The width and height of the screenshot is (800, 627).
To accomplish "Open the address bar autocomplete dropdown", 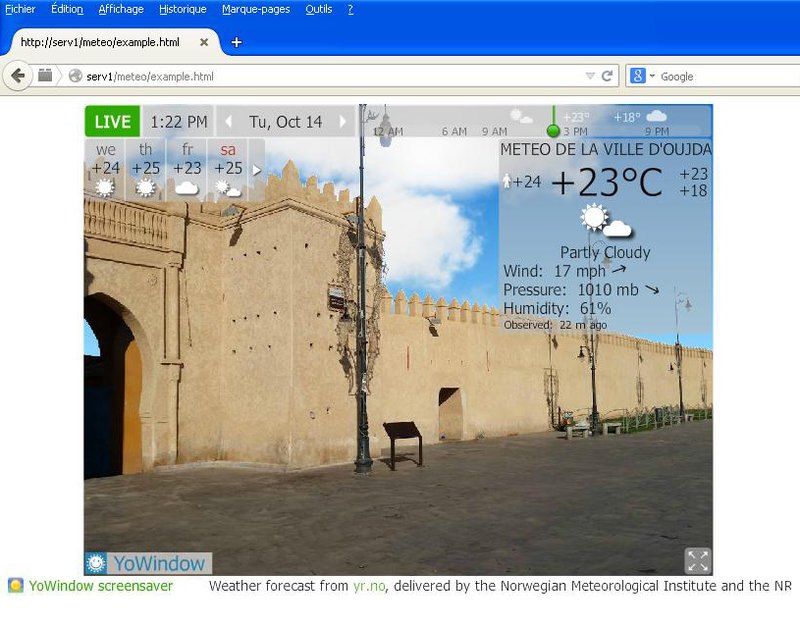I will (x=590, y=76).
